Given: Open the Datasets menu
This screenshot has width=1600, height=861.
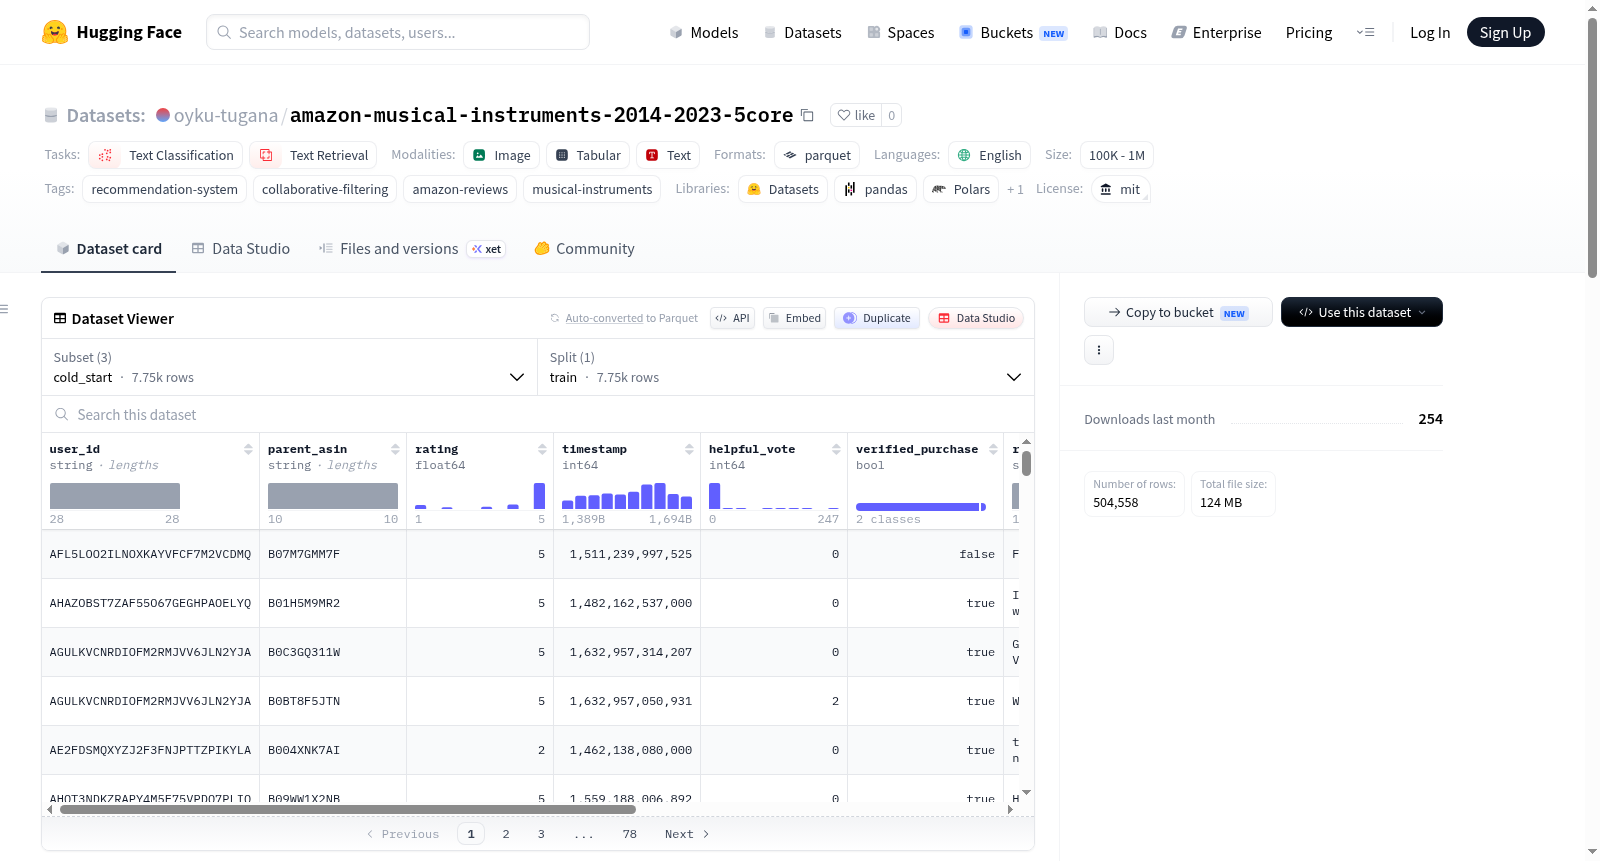Looking at the screenshot, I should click(x=802, y=32).
